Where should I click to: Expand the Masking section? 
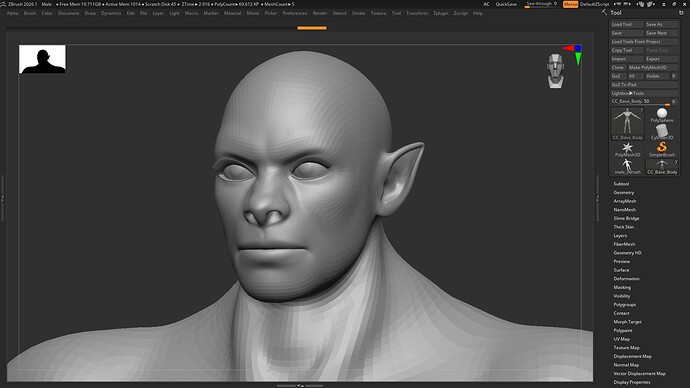point(622,287)
